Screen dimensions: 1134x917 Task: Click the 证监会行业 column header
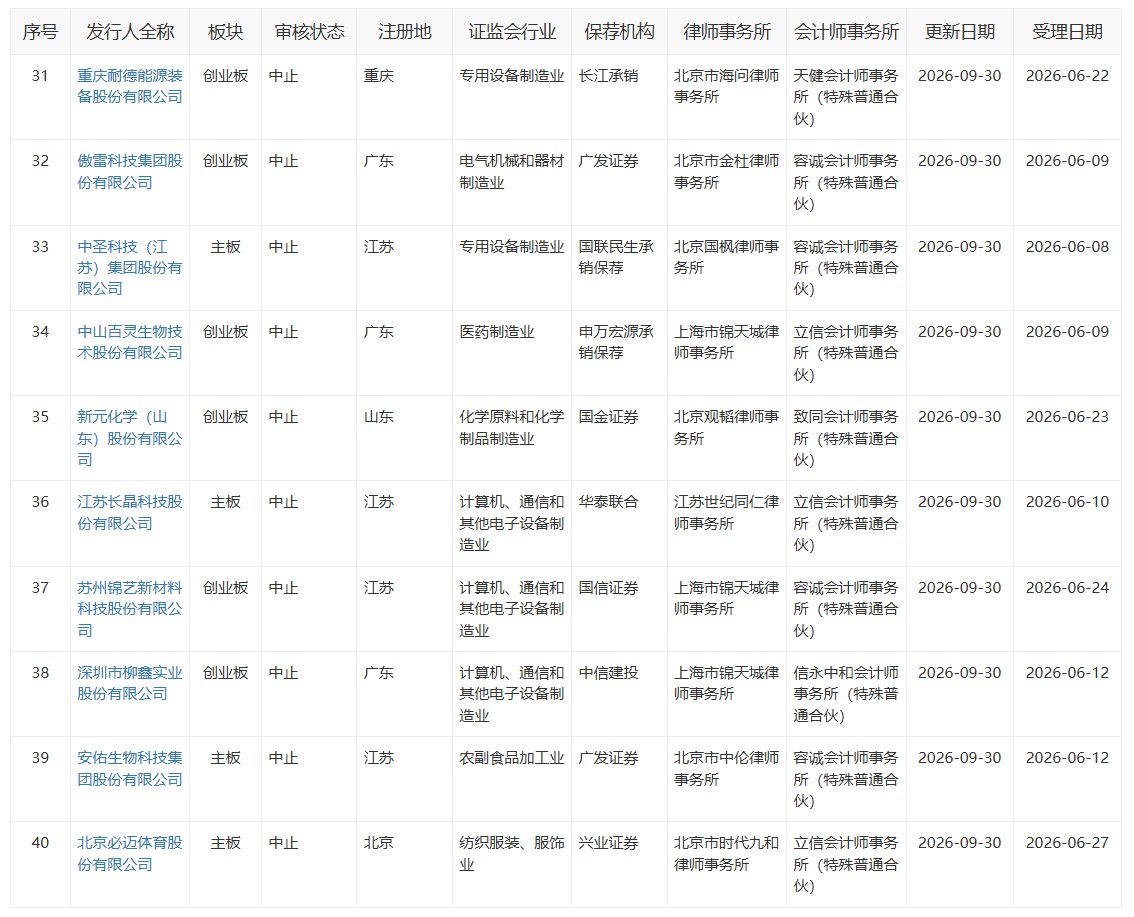pyautogui.click(x=512, y=32)
